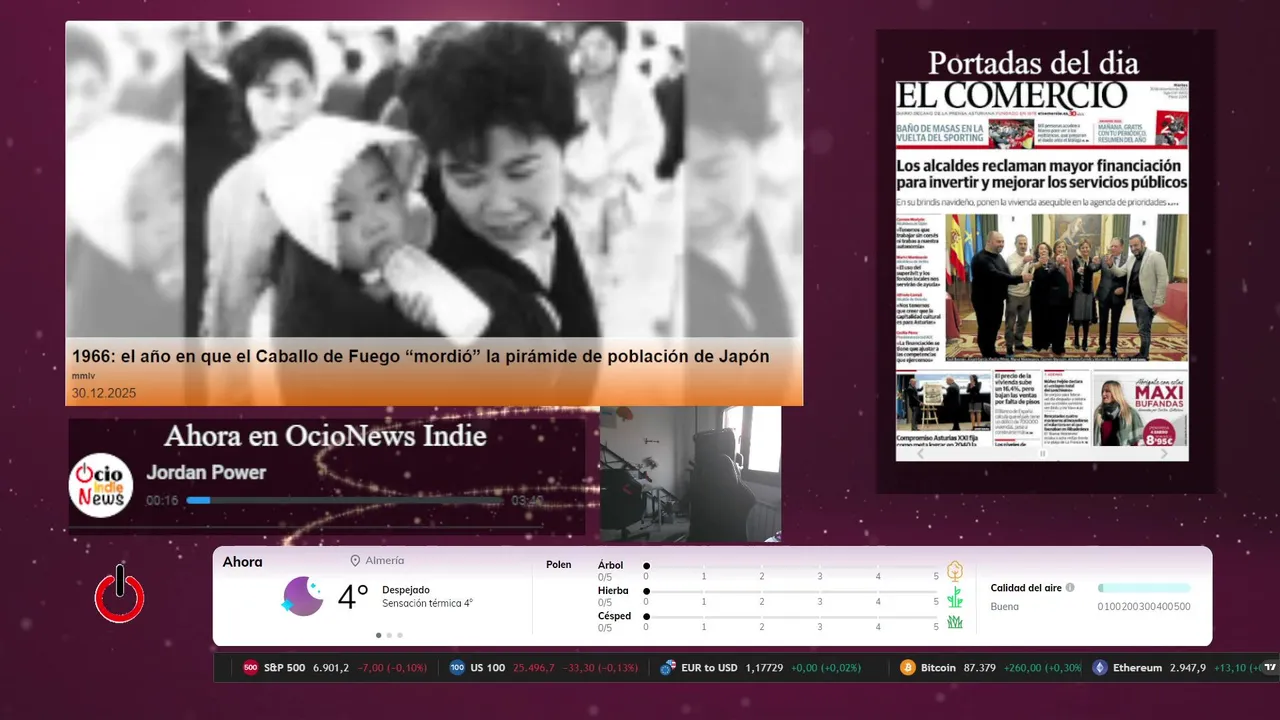
Task: Click the Bitcoin price 87.379
Action: [x=980, y=668]
